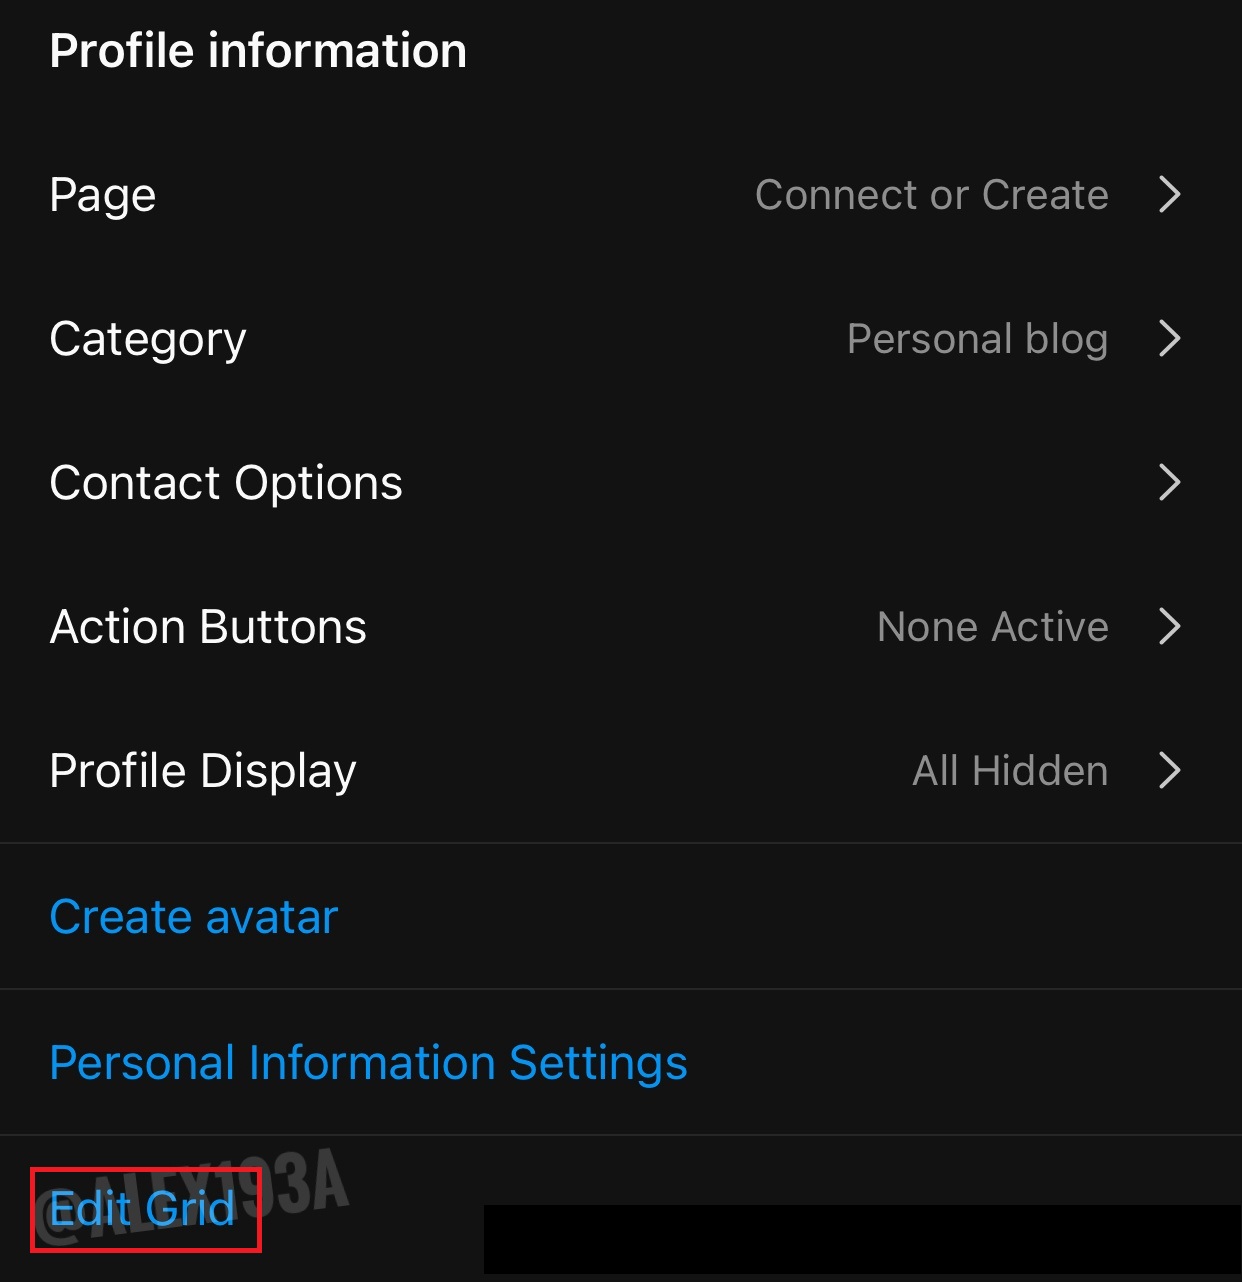This screenshot has width=1242, height=1282.
Task: Expand Category using the Personal blog chevron
Action: pos(1169,338)
